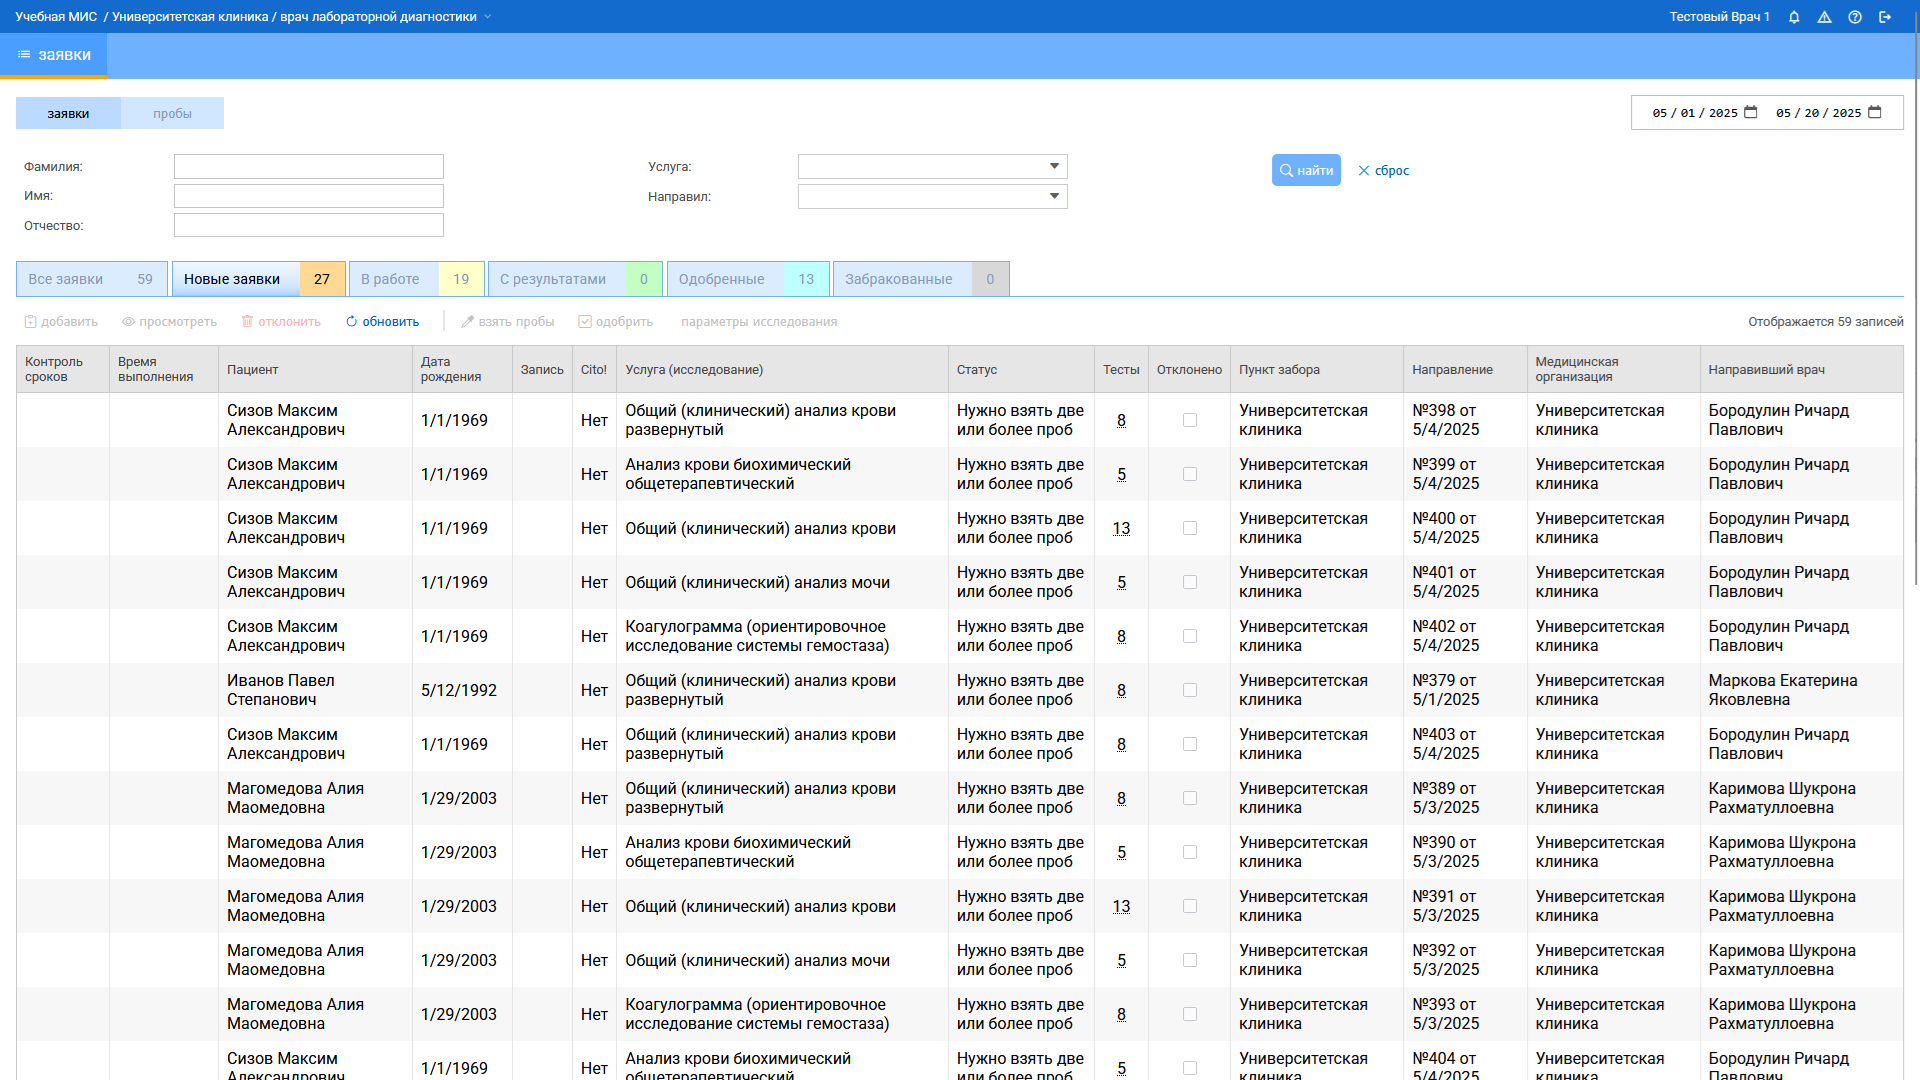Expand the 'Услуга' dropdown

coord(1054,167)
